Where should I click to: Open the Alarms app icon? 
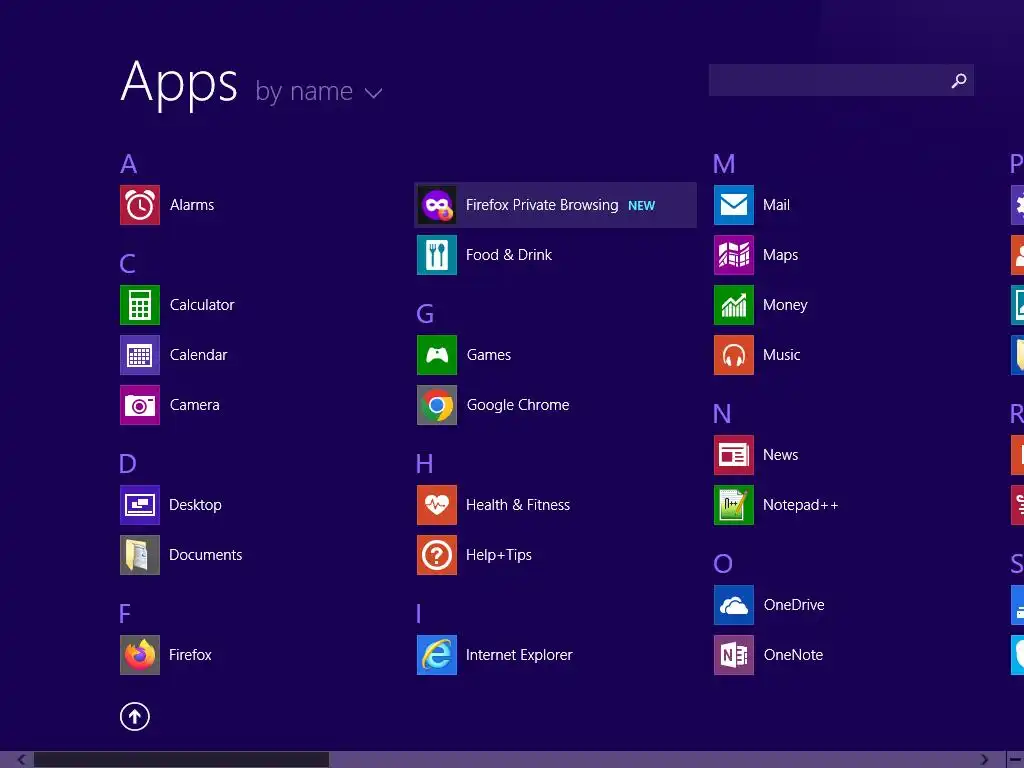[140, 205]
